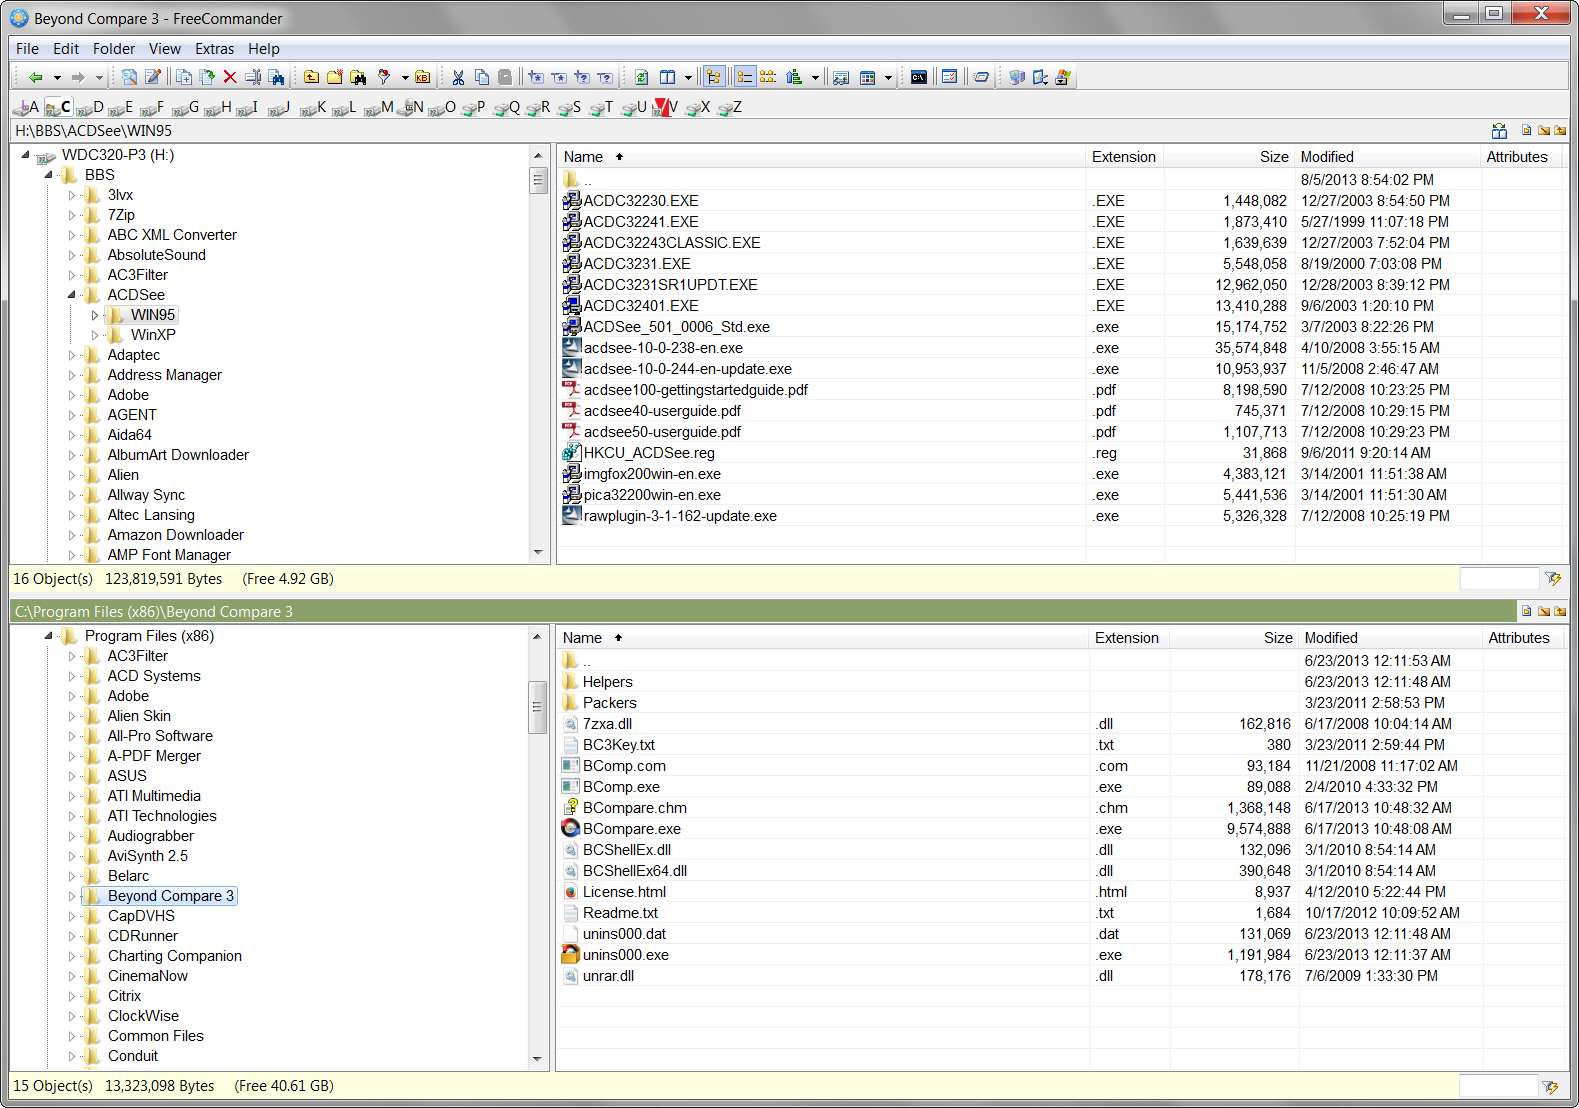The height and width of the screenshot is (1108, 1579).
Task: Click the thumbnails grid view icon
Action: pos(868,77)
